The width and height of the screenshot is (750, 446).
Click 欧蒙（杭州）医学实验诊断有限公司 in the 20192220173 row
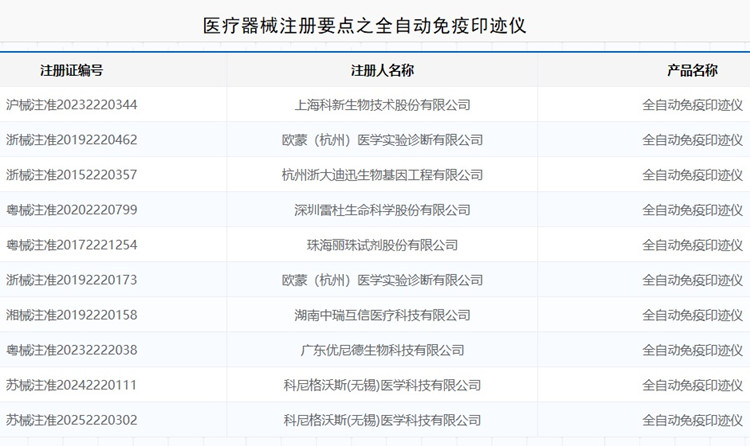(x=382, y=280)
